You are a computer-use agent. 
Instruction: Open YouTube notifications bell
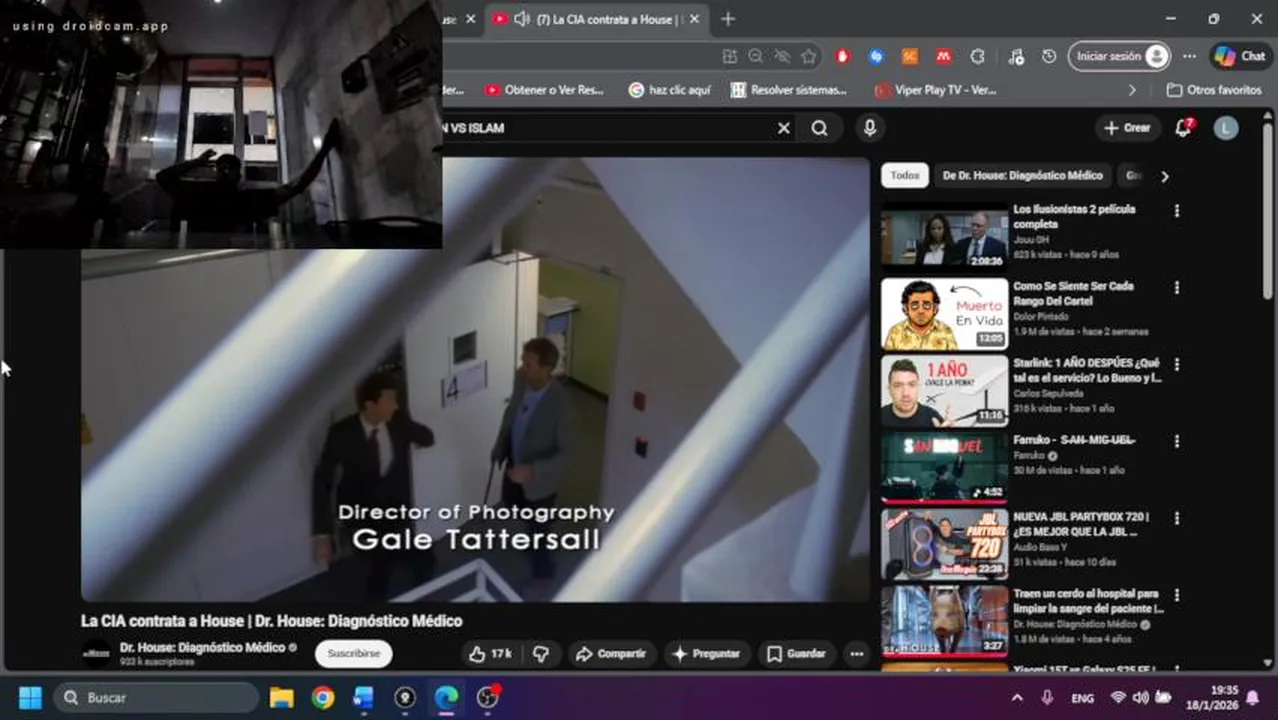click(1183, 128)
